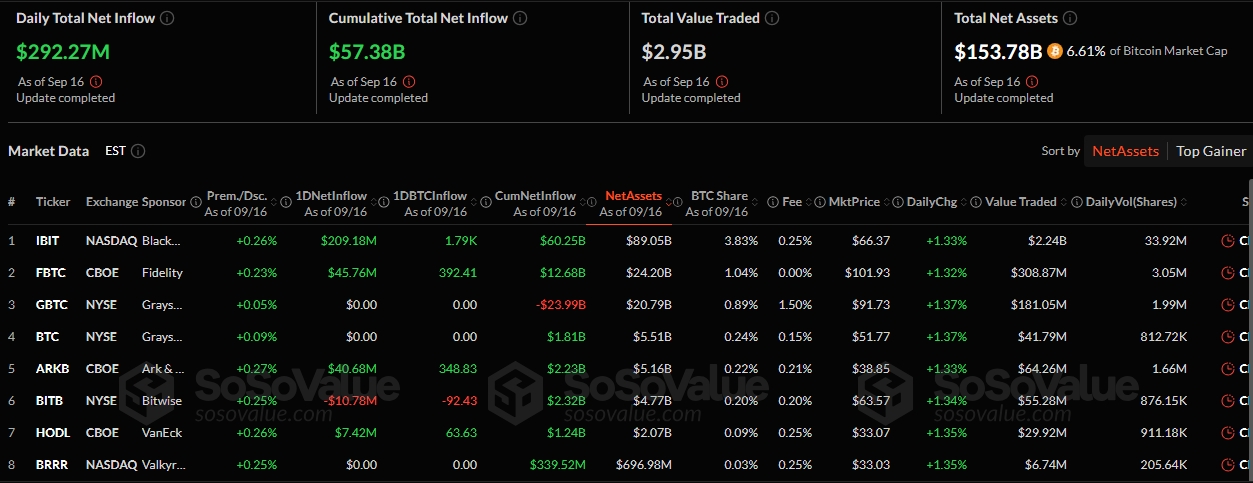This screenshot has height=483, width=1253.
Task: Click Exchange column header
Action: pyautogui.click(x=111, y=202)
